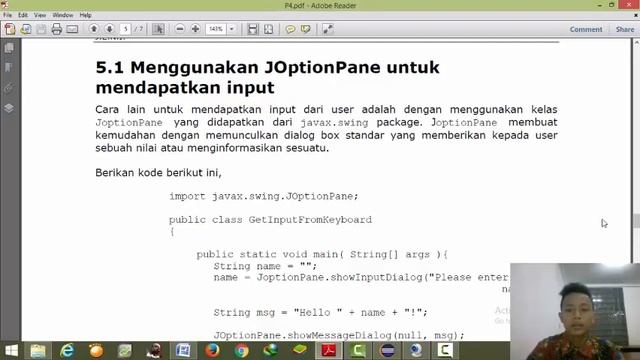The height and width of the screenshot is (360, 640).
Task: Click code line 'JOptionPane.showMessageDialog(null, msg);'
Action: (339, 336)
